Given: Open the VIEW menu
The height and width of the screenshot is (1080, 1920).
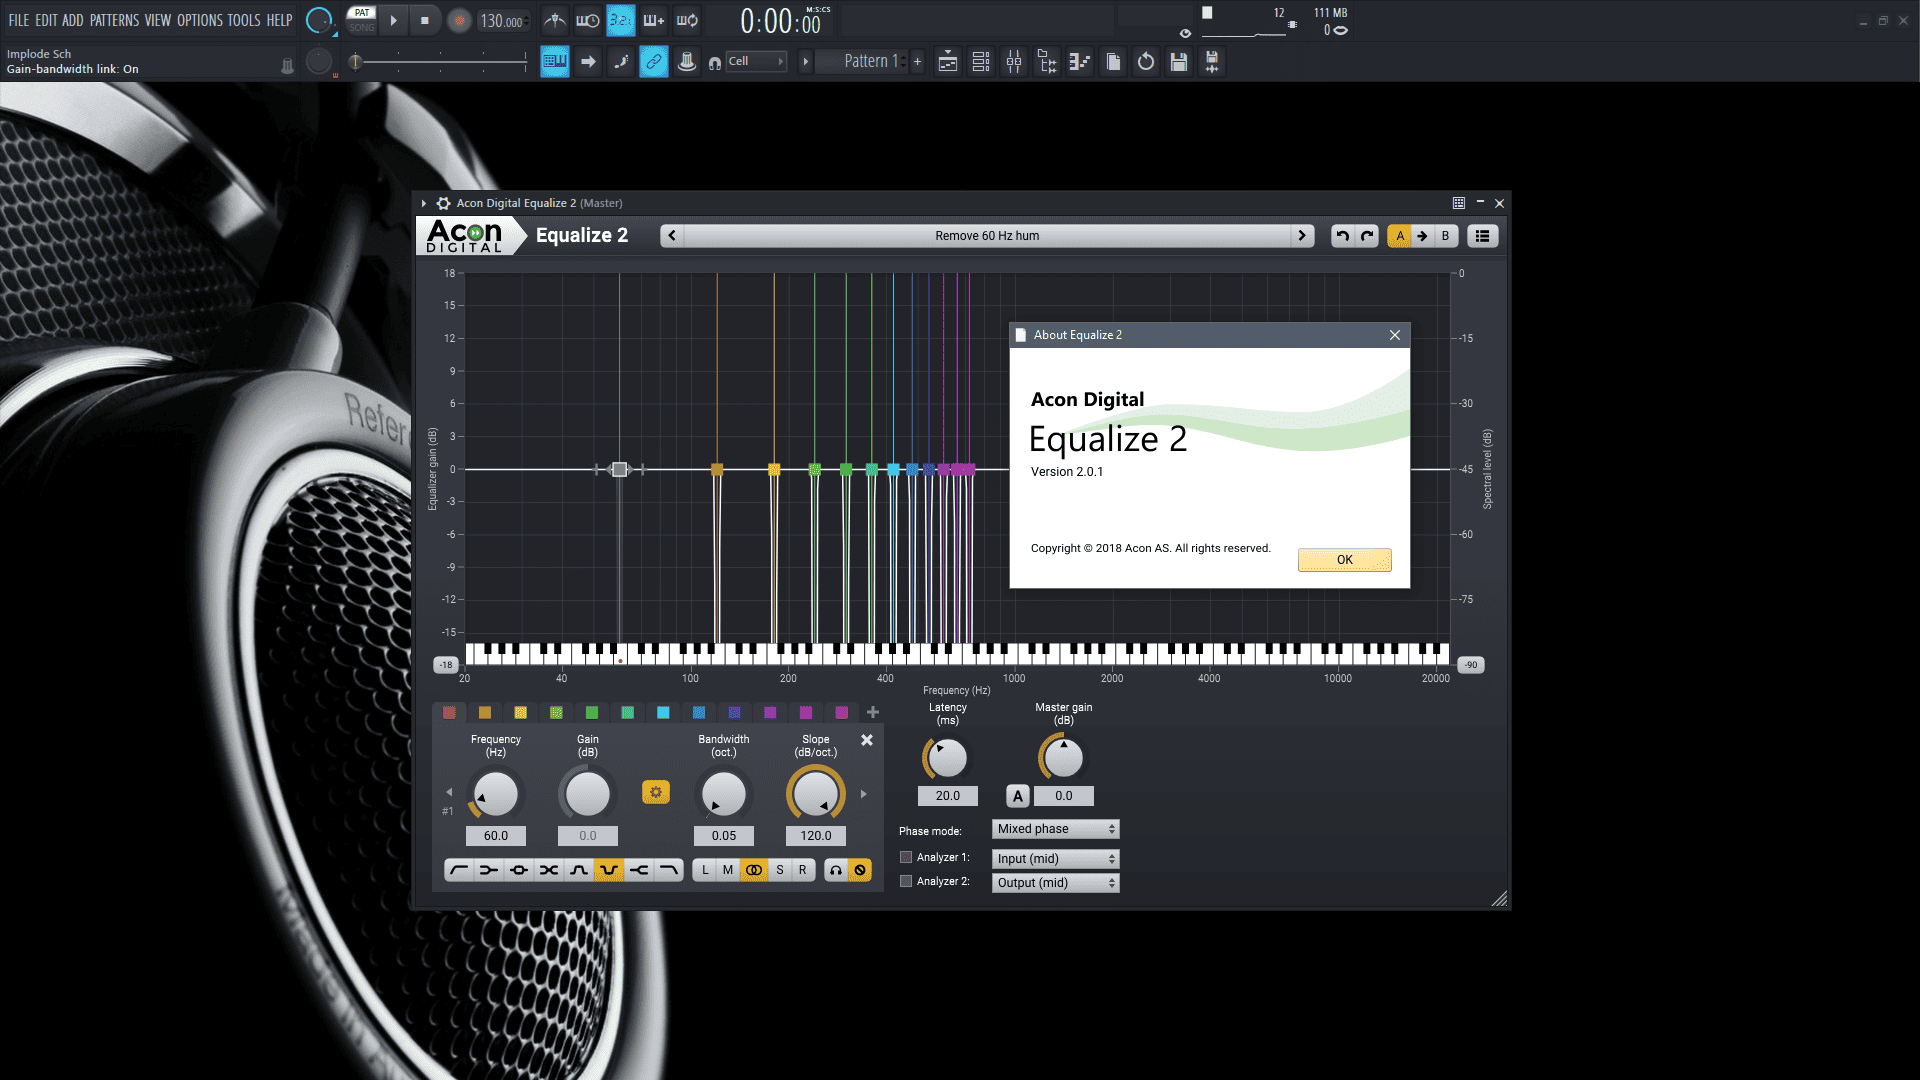Looking at the screenshot, I should click(x=158, y=20).
